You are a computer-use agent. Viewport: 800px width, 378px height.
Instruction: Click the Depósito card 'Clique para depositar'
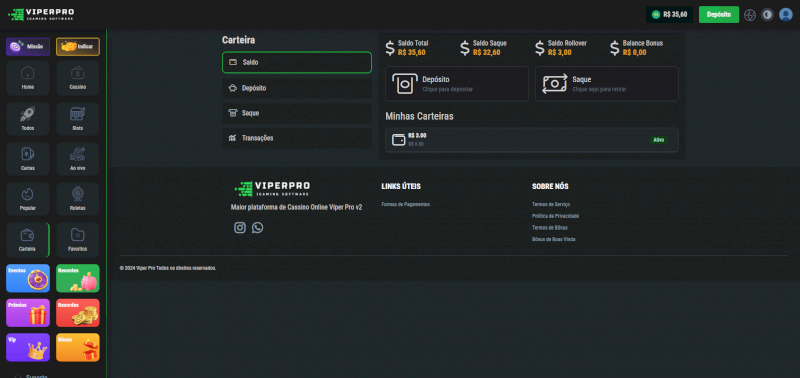coord(457,84)
